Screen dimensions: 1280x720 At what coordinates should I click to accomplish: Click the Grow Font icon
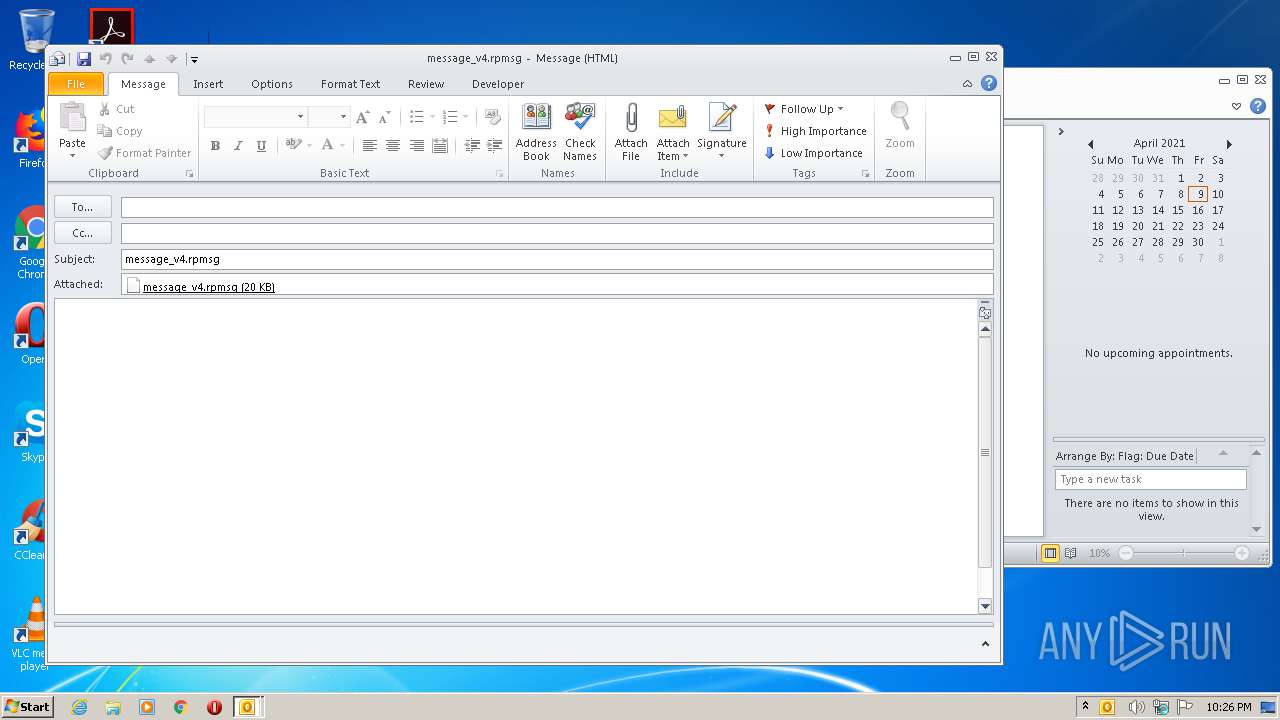(x=363, y=117)
